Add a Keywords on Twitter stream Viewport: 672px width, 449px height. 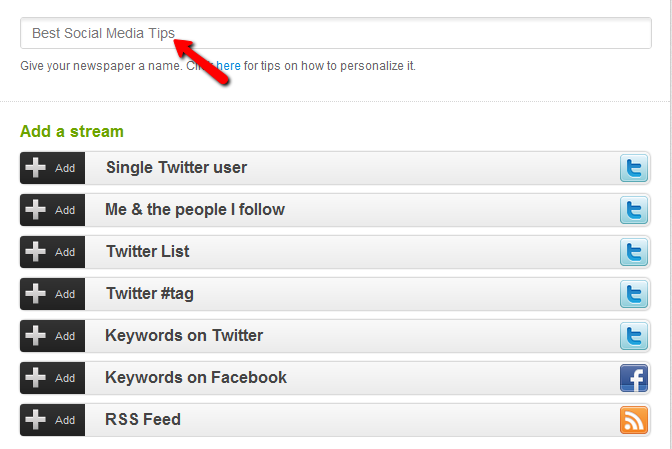(52, 336)
